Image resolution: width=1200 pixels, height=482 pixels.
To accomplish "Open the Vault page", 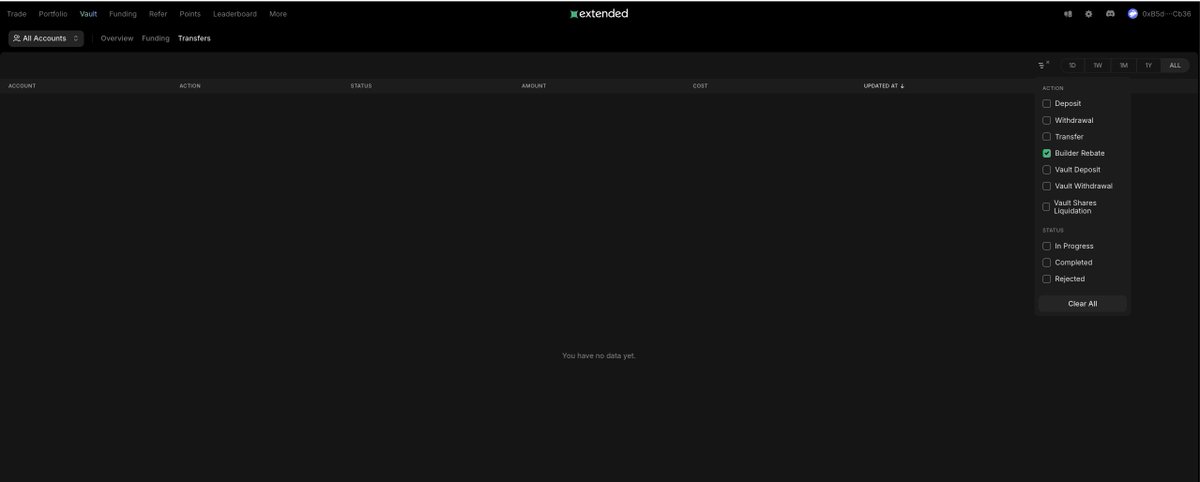I will (89, 14).
